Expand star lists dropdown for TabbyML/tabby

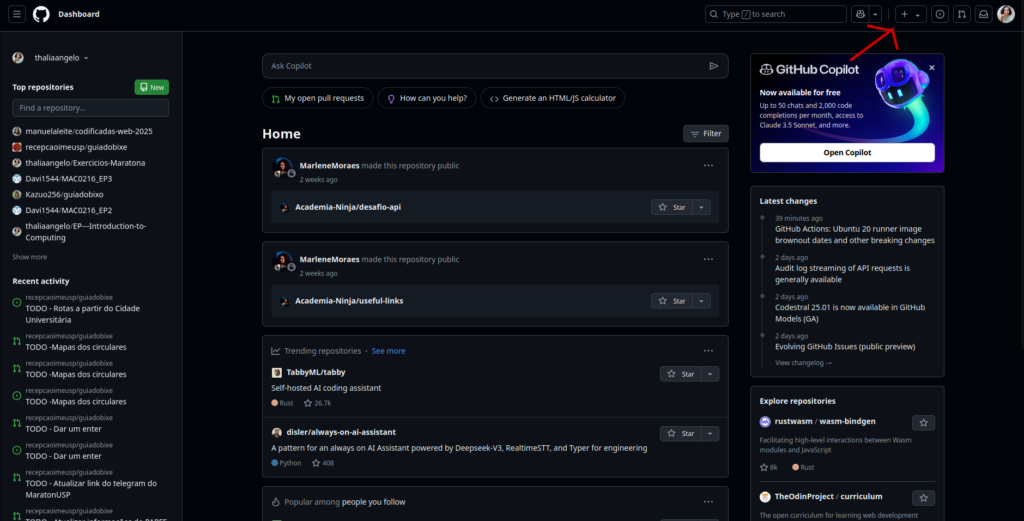pos(710,374)
